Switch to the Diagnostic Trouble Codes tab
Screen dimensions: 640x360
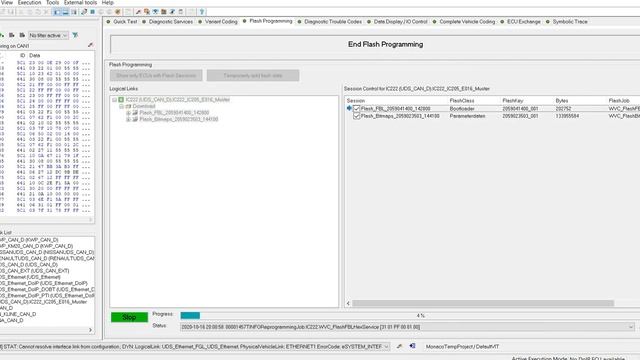(329, 22)
